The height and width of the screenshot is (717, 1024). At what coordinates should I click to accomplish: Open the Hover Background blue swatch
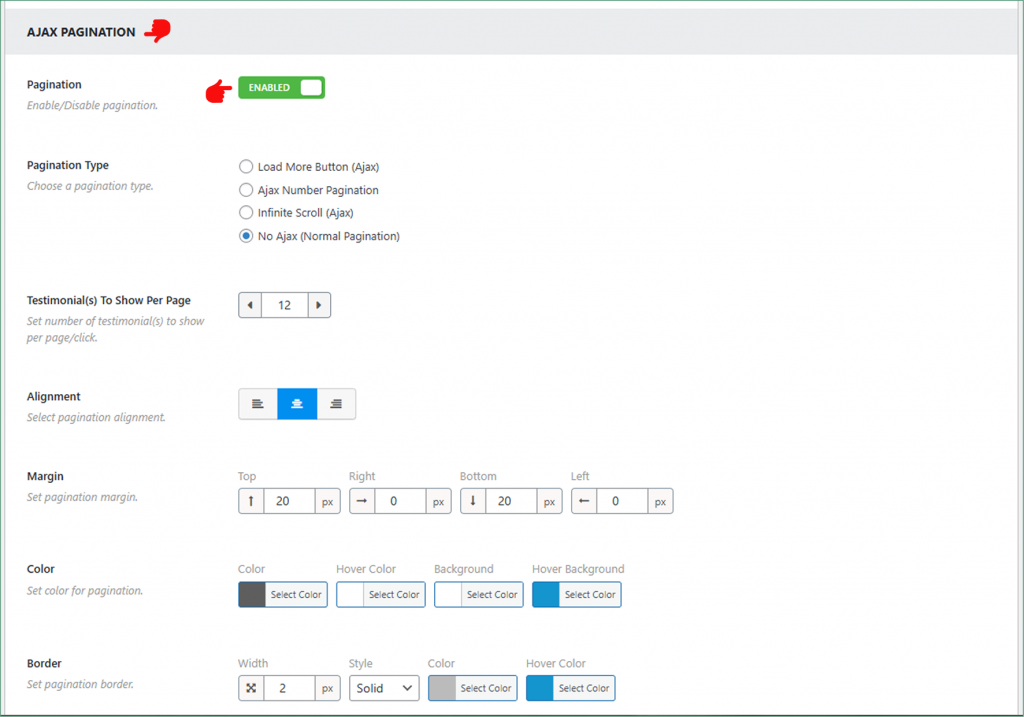point(546,594)
